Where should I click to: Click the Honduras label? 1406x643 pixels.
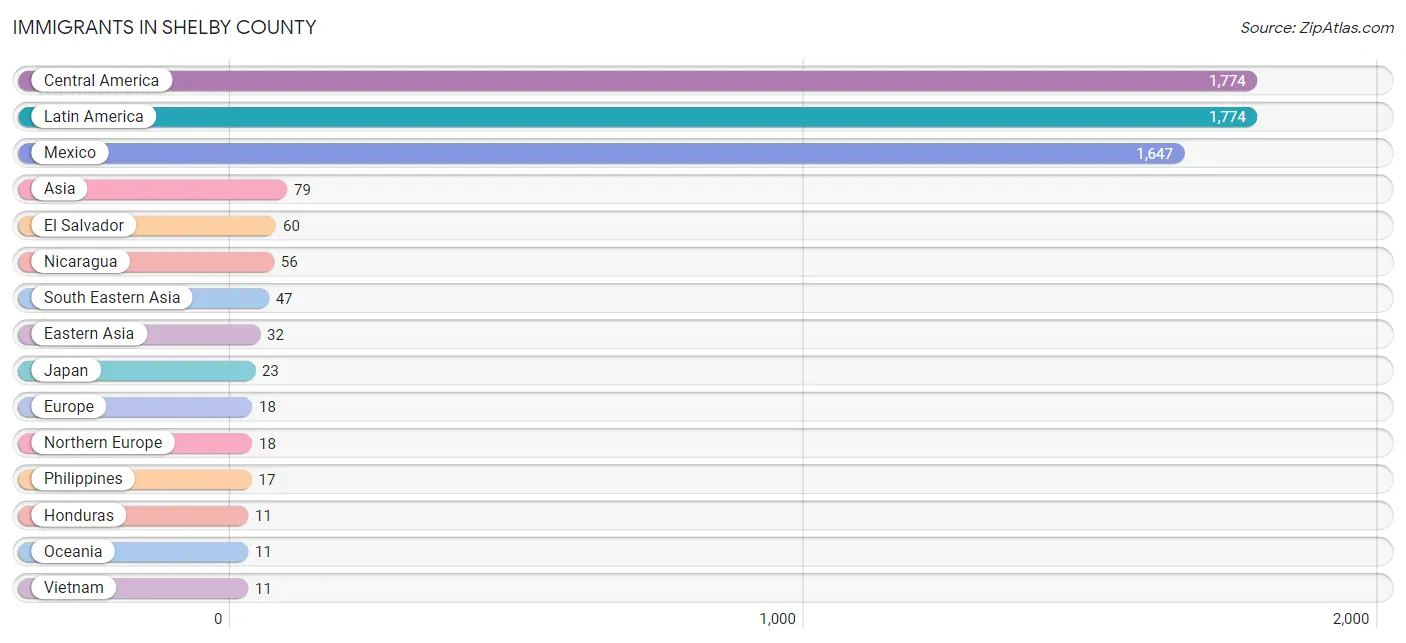pos(79,516)
